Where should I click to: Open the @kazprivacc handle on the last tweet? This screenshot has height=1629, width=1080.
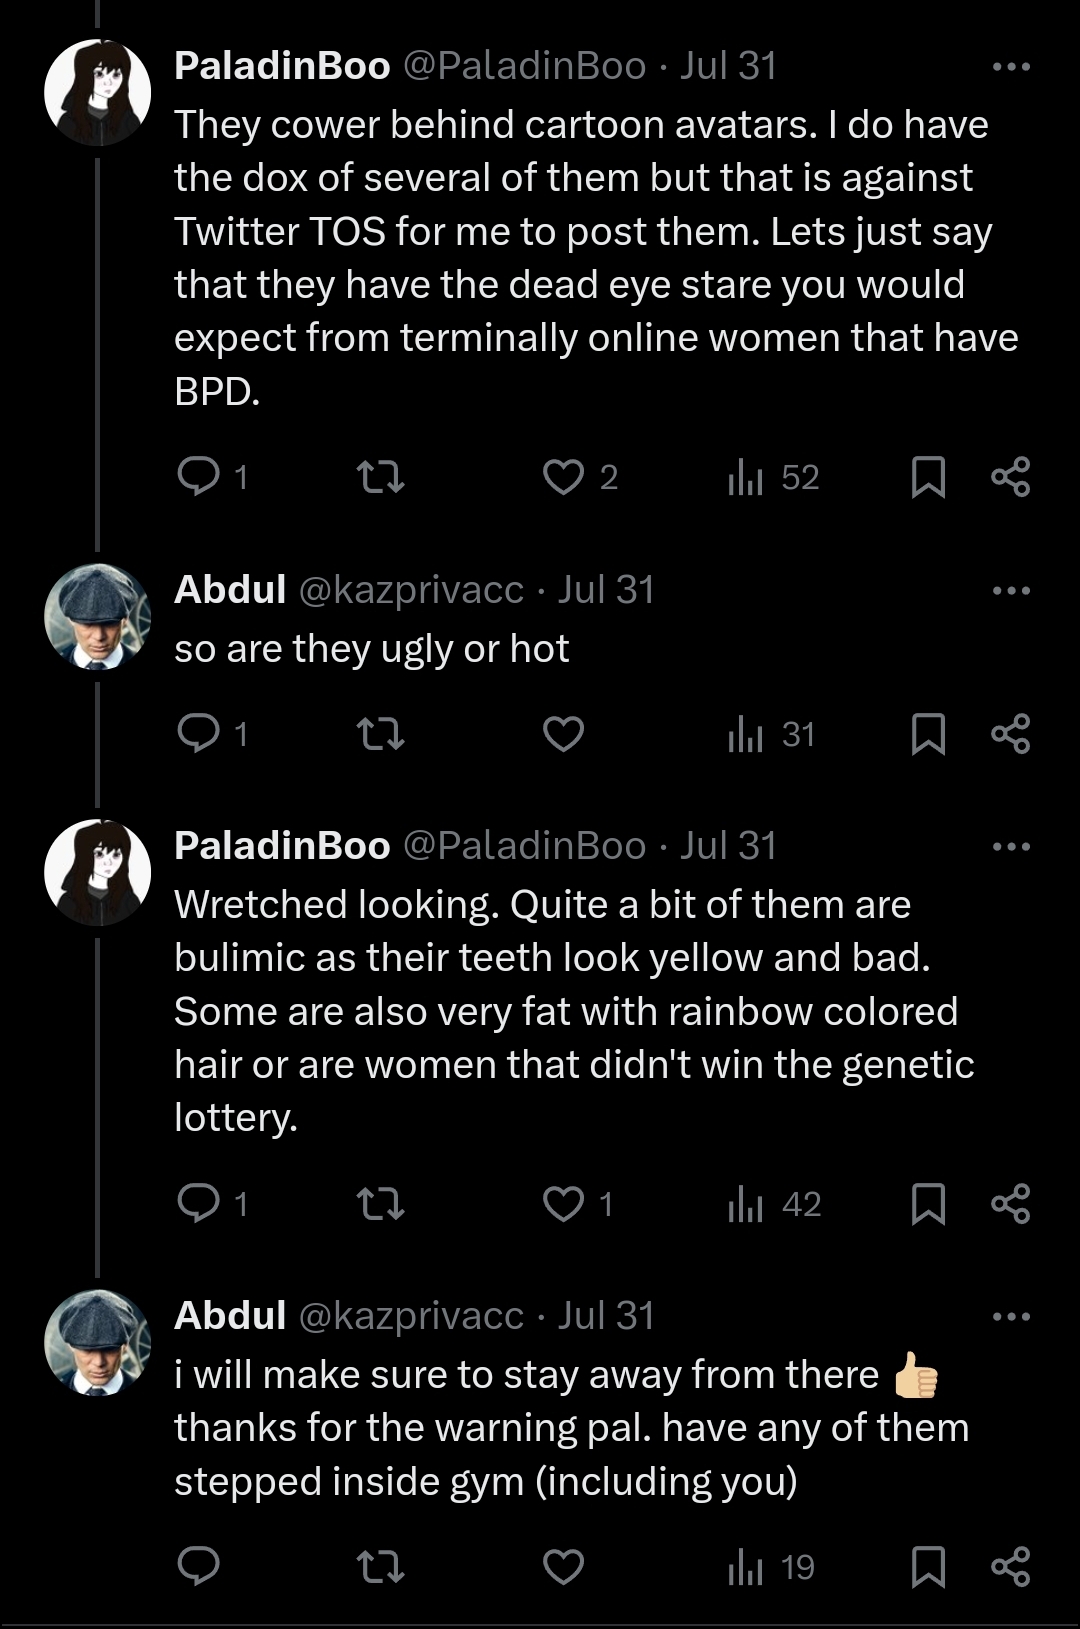411,1316
